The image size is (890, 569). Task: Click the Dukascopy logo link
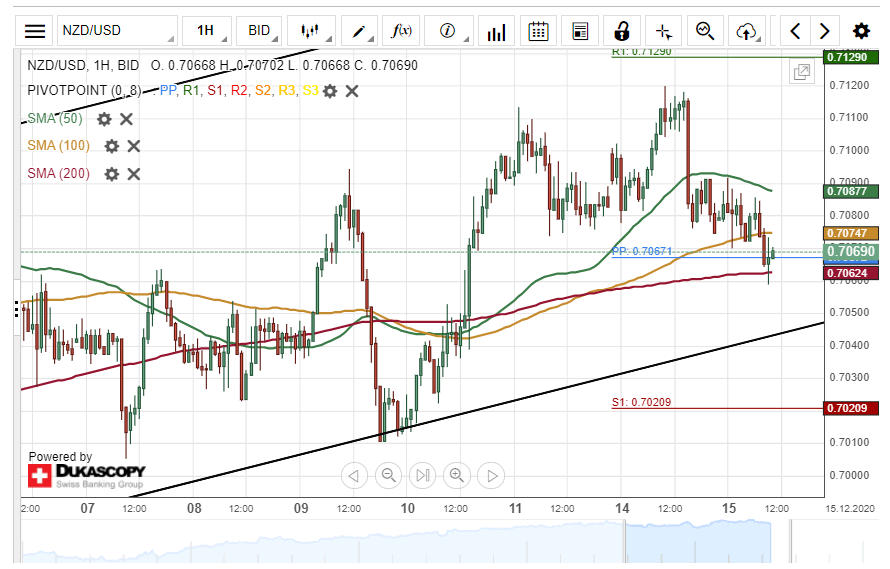click(x=87, y=472)
